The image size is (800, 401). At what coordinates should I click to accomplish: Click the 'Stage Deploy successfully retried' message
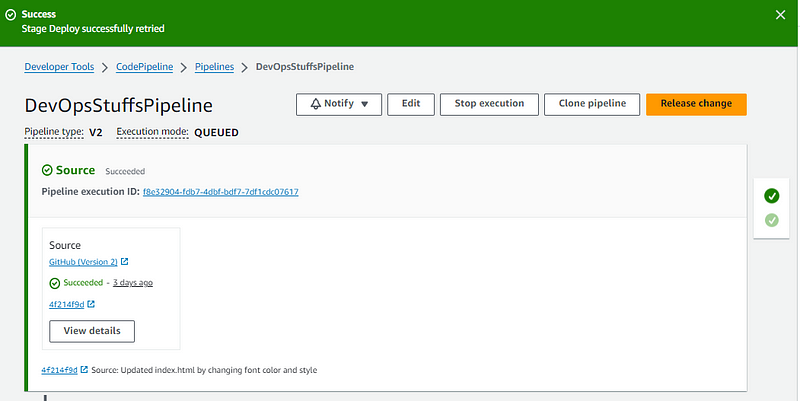(x=93, y=29)
